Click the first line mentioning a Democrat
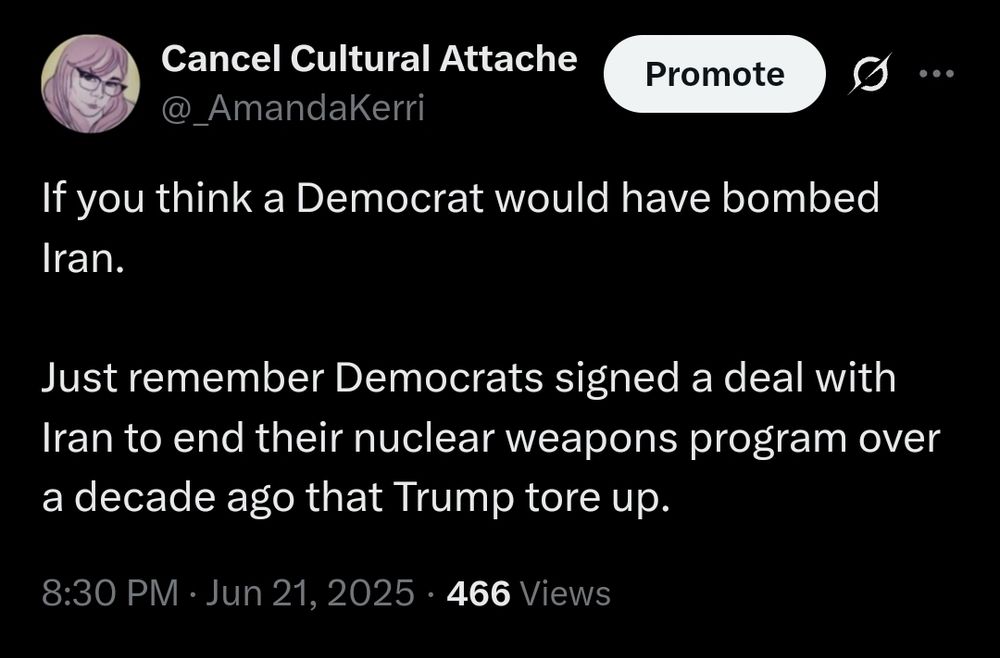Image resolution: width=1000 pixels, height=658 pixels. pyautogui.click(x=460, y=198)
